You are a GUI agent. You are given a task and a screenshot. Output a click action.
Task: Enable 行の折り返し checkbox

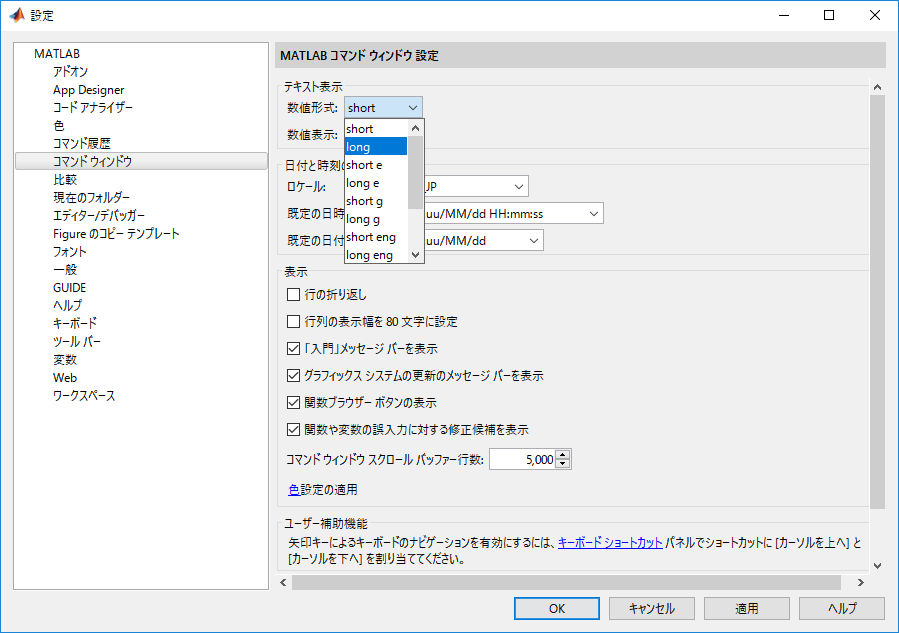pos(294,295)
